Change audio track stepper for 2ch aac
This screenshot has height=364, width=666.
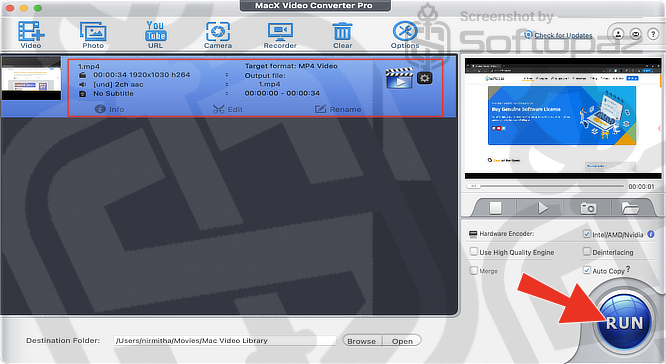[227, 85]
